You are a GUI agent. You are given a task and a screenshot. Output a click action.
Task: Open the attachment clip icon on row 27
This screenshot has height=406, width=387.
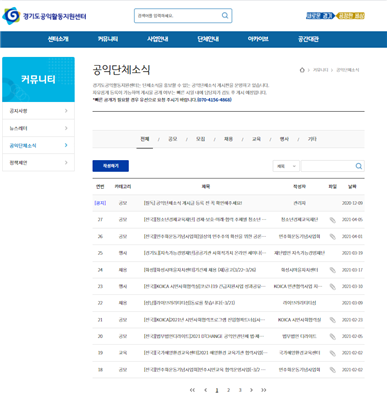click(x=332, y=220)
